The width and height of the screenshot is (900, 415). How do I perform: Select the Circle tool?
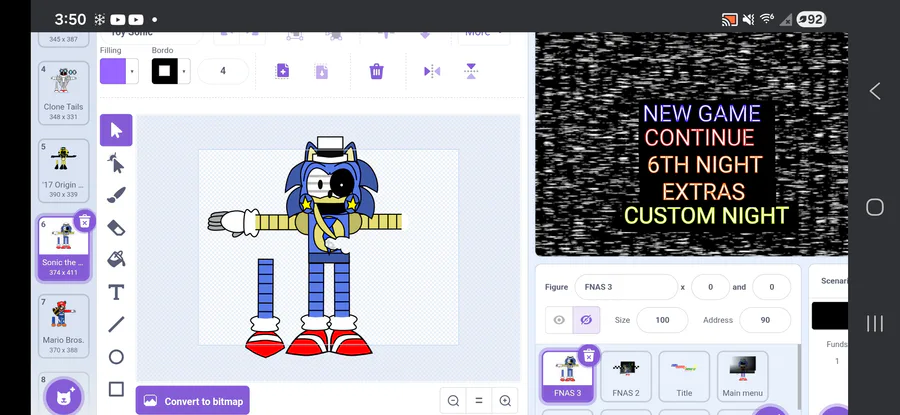coord(116,357)
